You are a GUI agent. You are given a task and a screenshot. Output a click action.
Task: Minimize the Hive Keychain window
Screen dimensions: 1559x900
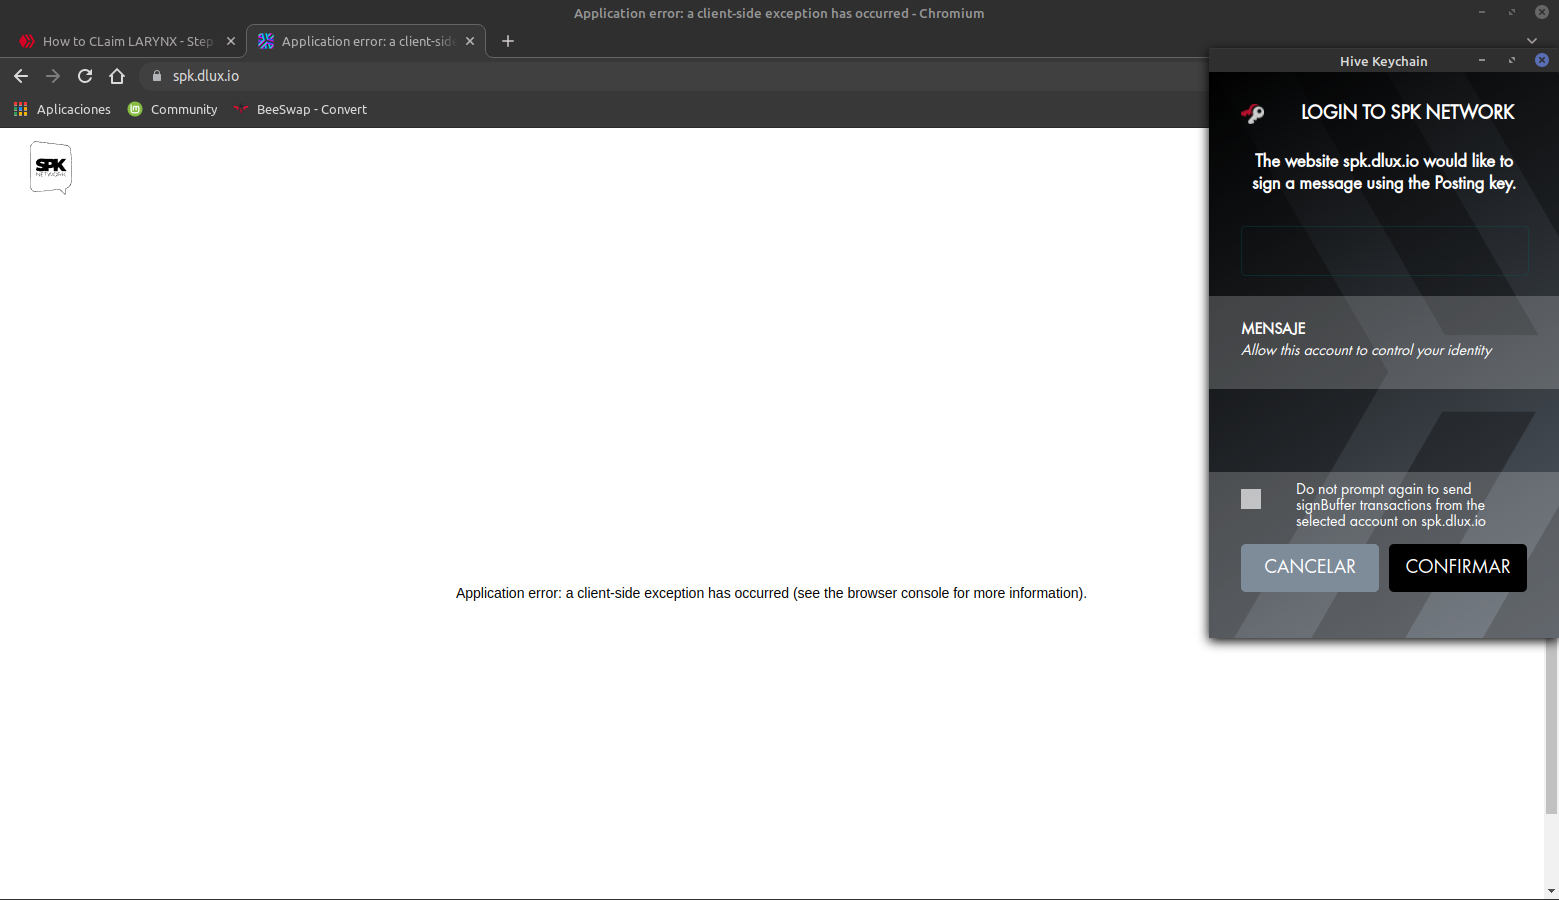[1482, 61]
